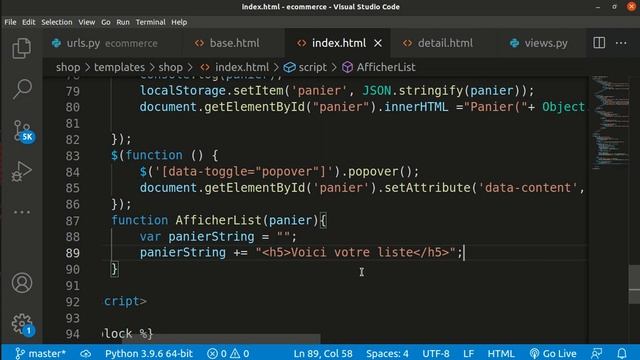This screenshot has width=640, height=360.
Task: Select the index.html tab
Action: coord(338,43)
